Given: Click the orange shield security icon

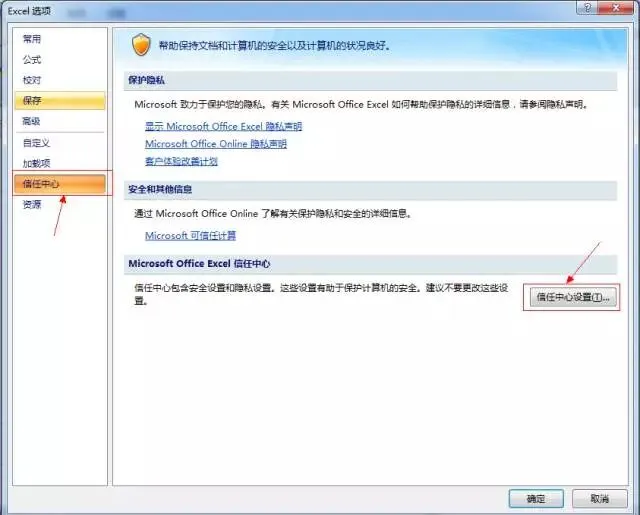Looking at the screenshot, I should [141, 44].
